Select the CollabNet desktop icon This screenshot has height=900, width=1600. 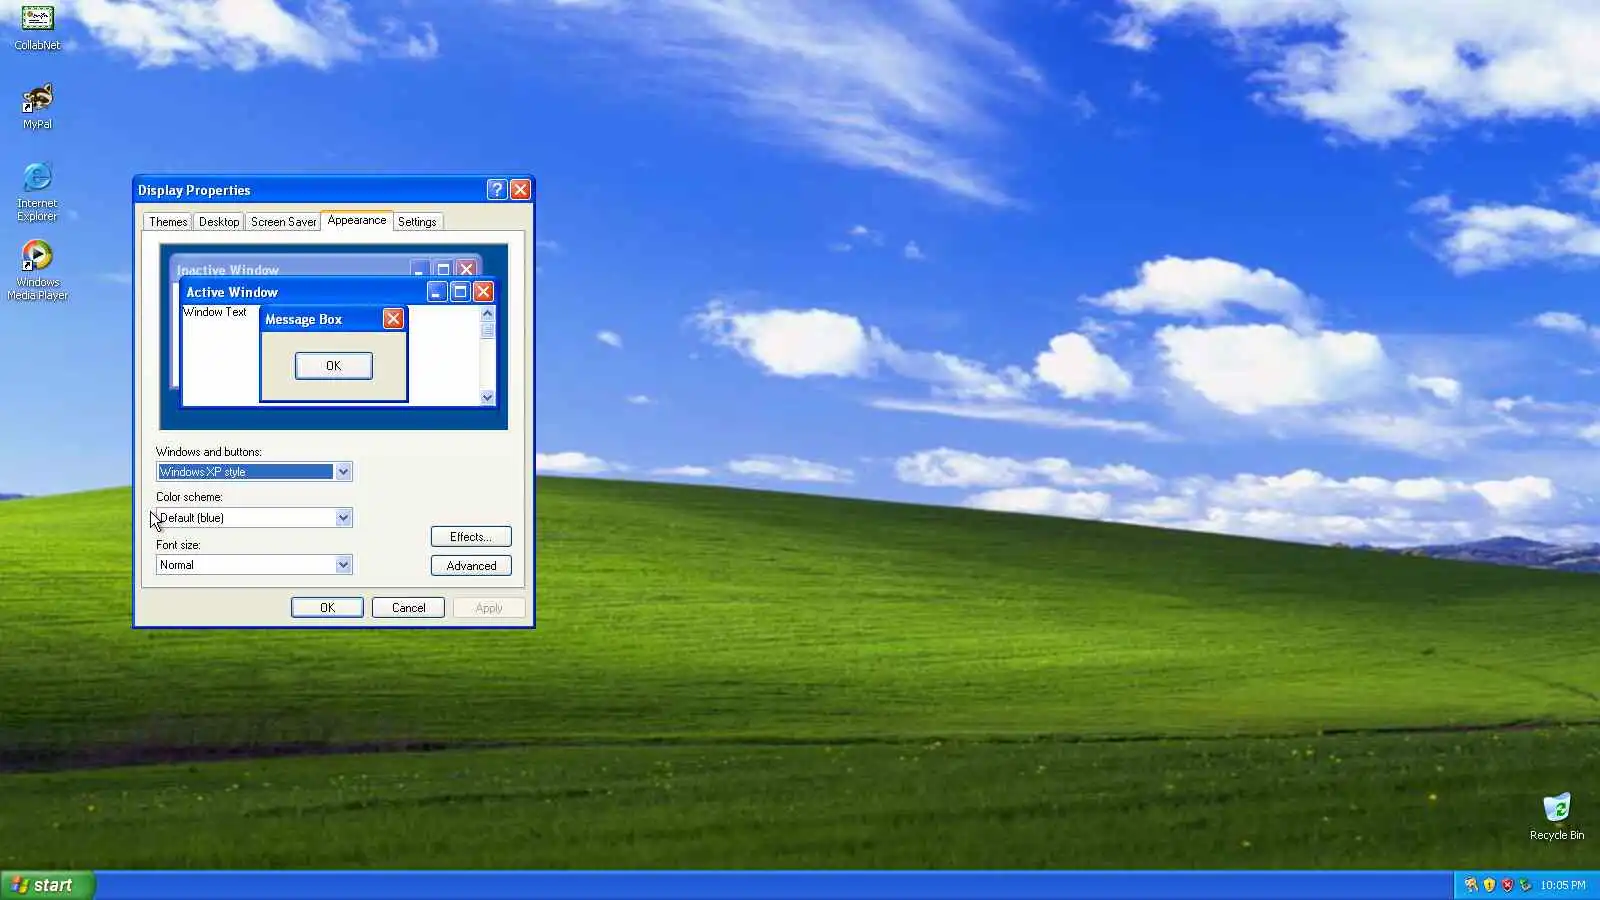(x=37, y=28)
